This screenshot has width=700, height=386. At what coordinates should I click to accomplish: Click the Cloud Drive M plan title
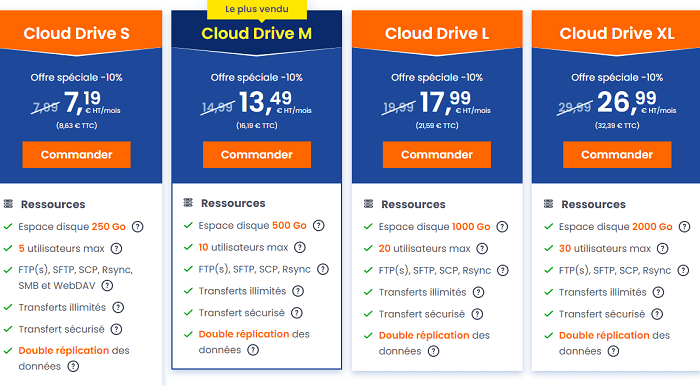(257, 33)
